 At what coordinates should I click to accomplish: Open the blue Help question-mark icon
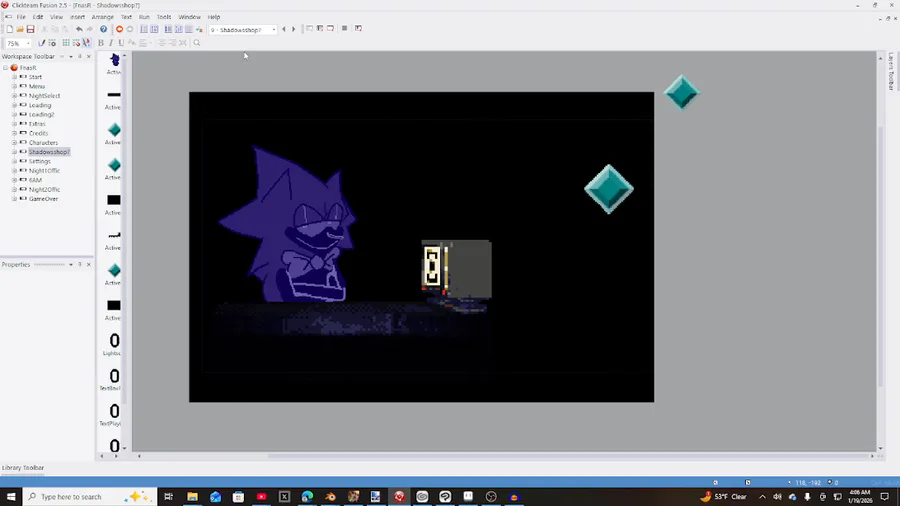pyautogui.click(x=103, y=29)
